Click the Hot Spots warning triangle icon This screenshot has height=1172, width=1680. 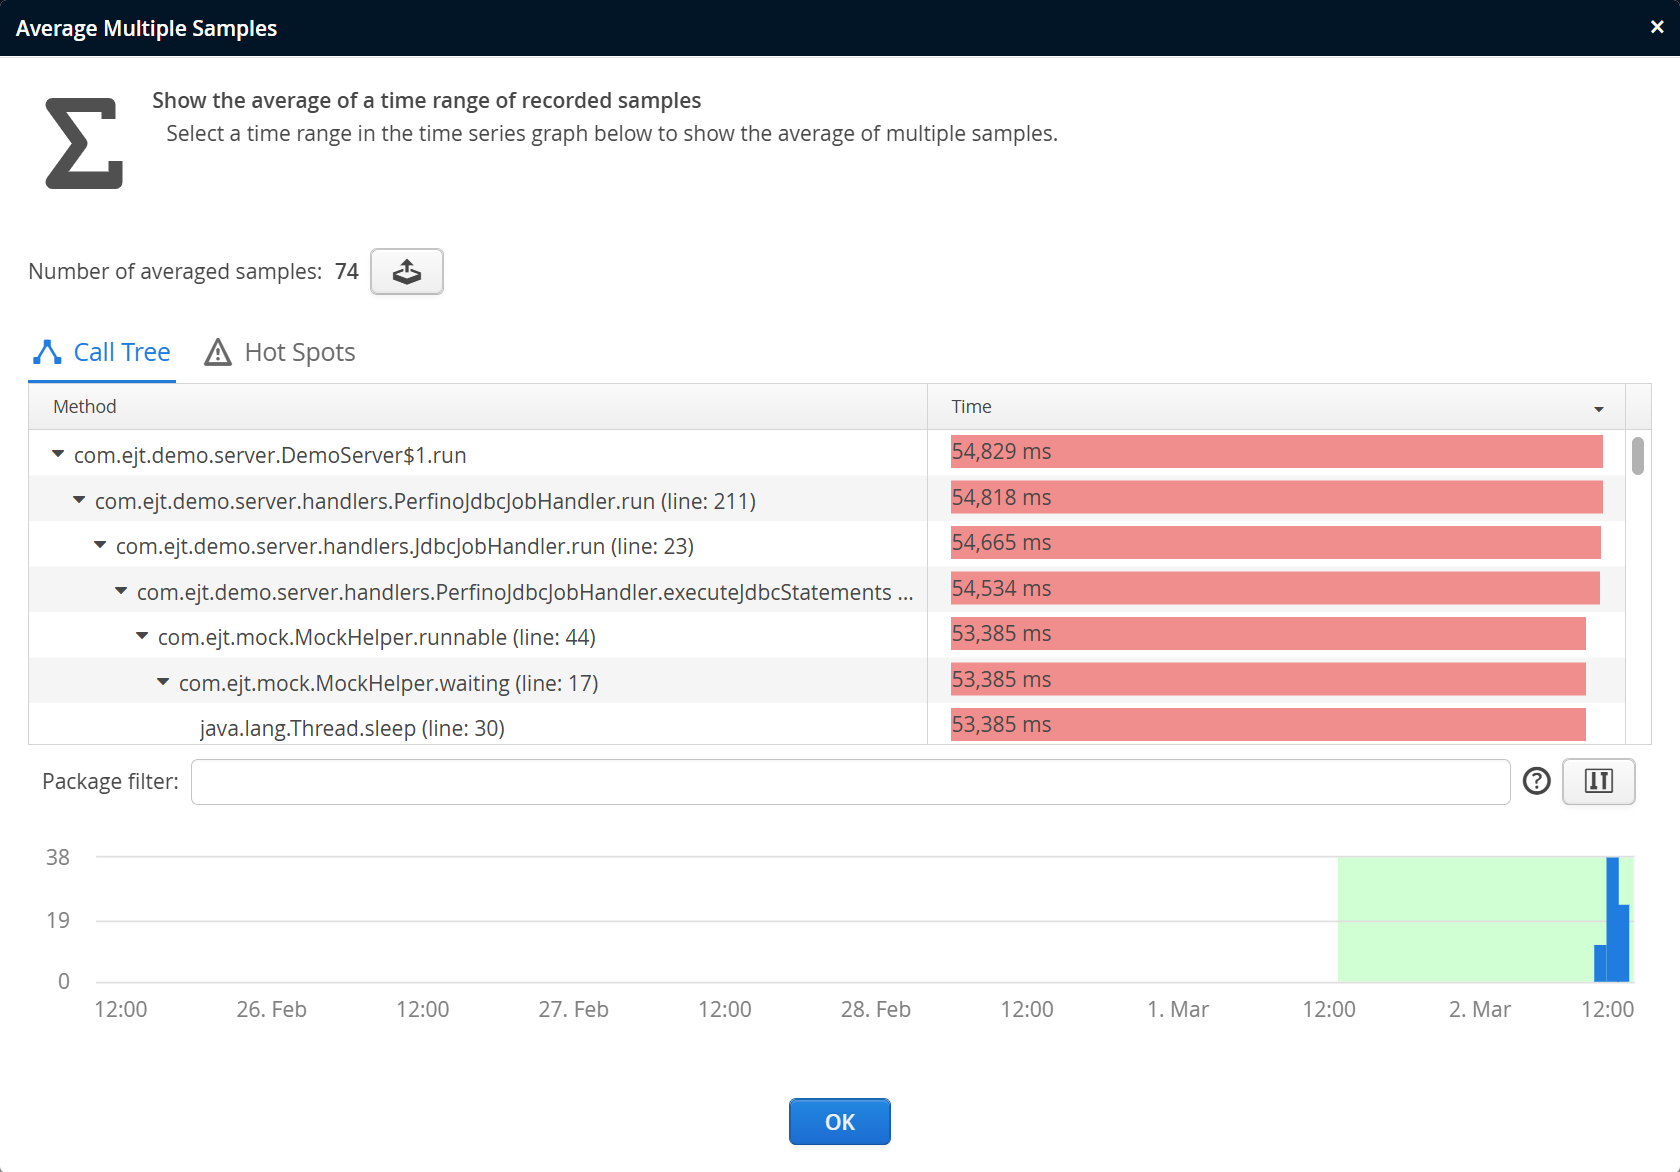point(217,352)
